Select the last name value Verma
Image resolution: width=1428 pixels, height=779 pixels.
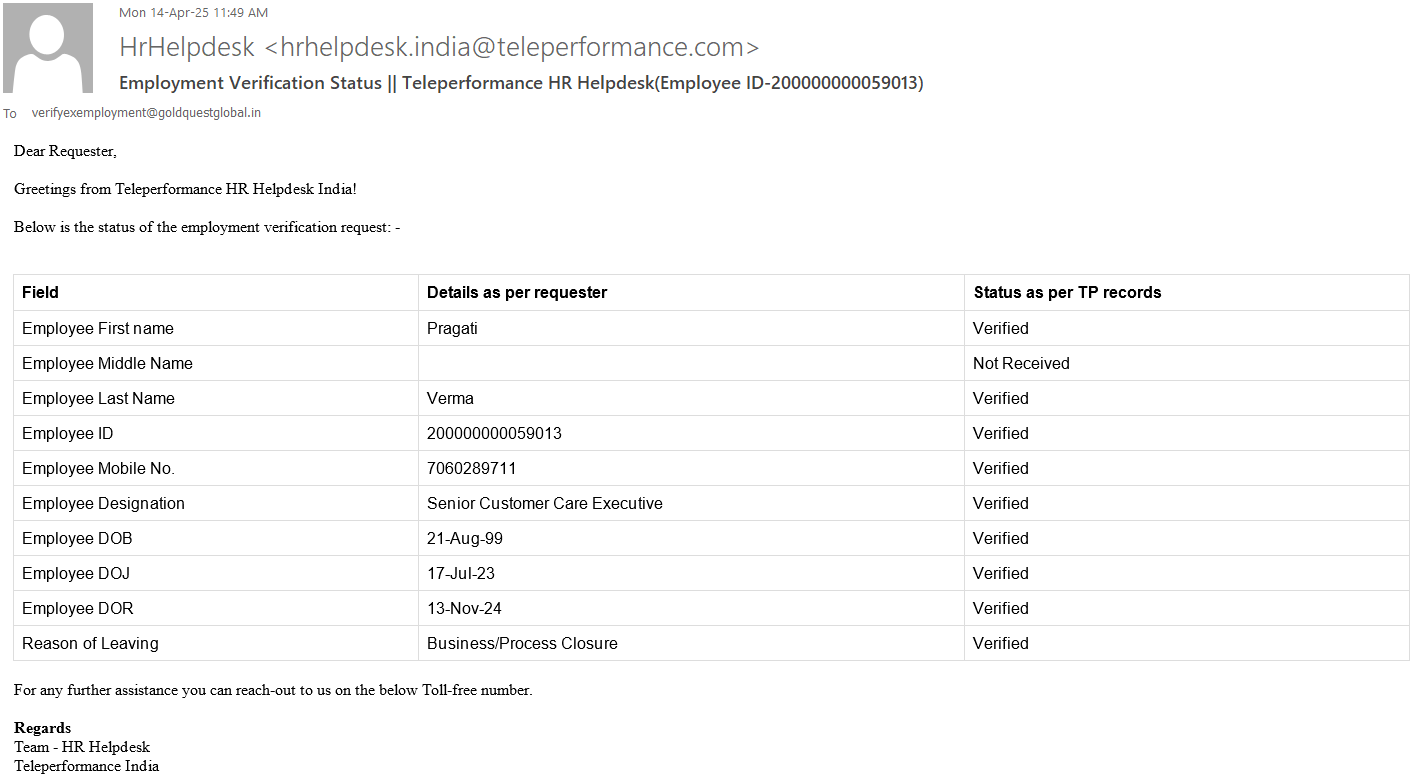pyautogui.click(x=450, y=398)
